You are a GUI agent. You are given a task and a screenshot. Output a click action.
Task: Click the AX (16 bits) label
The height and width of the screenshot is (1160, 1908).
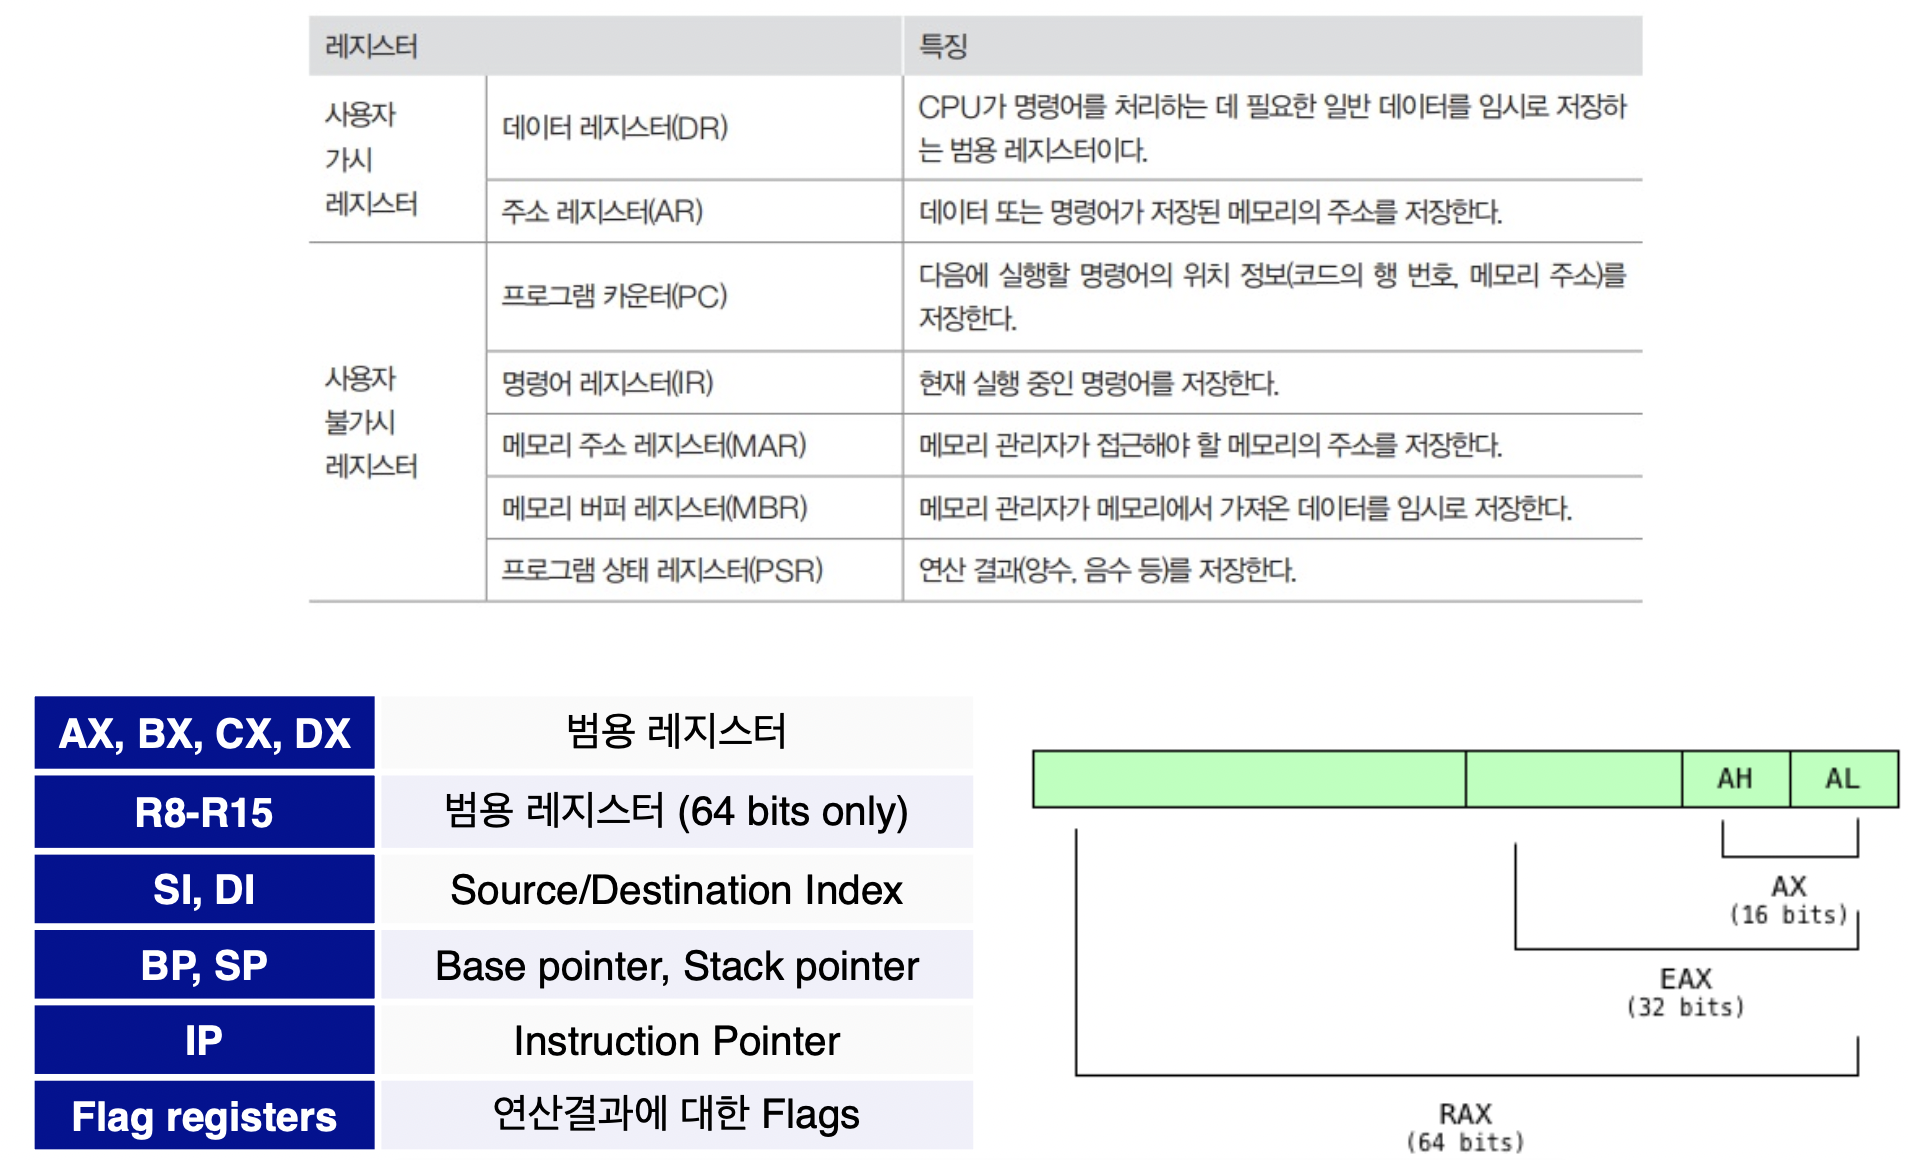(x=1789, y=900)
